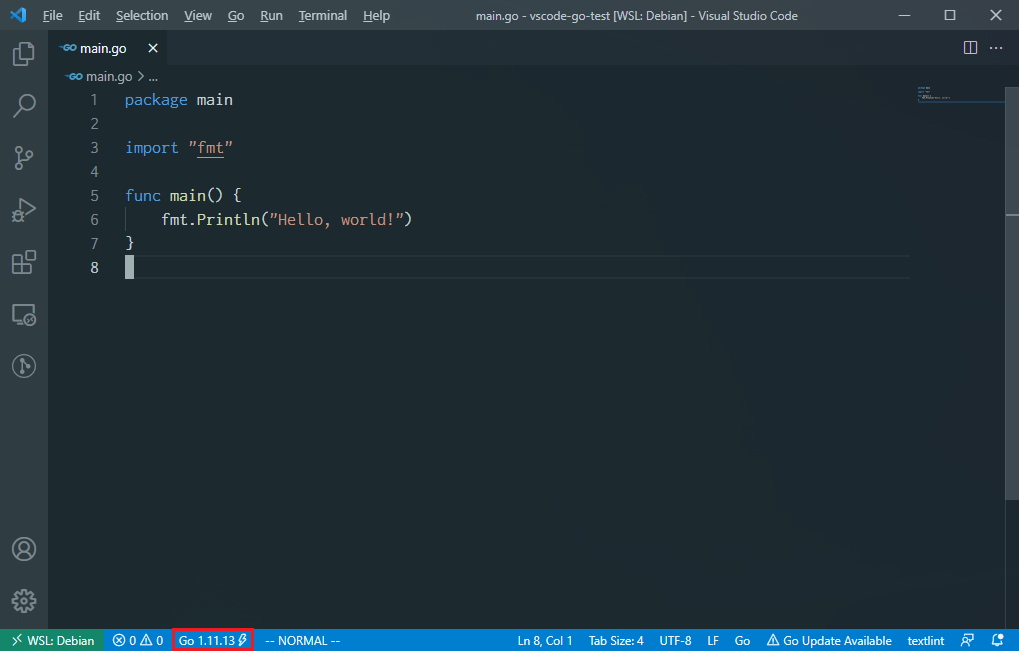Open Problems panel via the errors counter

coord(137,640)
